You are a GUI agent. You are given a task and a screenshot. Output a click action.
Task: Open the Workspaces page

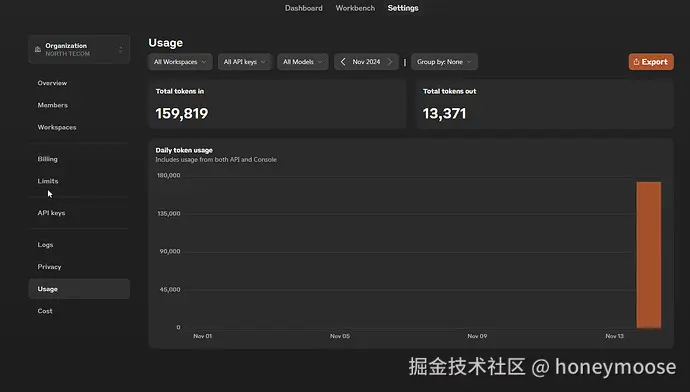pos(57,127)
